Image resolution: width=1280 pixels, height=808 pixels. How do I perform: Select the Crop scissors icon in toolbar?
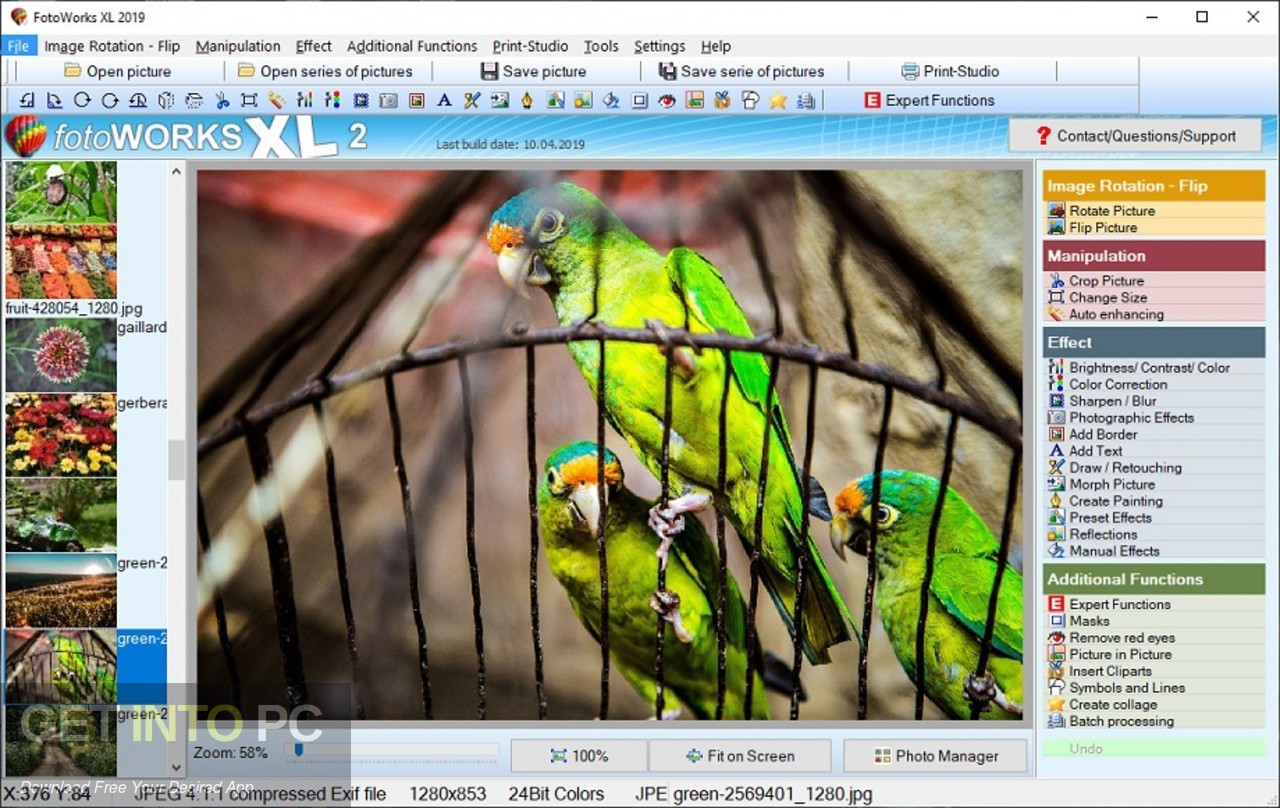tap(222, 100)
